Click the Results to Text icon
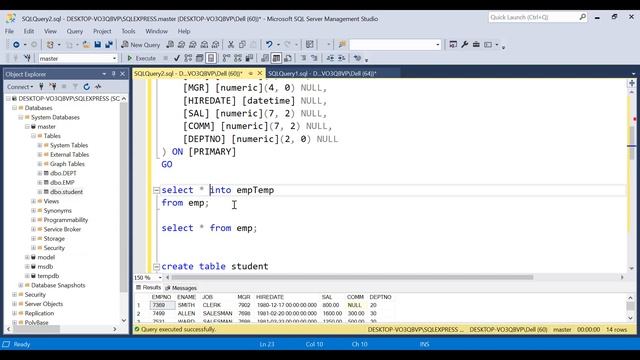640x360 pixels. pos(265,58)
